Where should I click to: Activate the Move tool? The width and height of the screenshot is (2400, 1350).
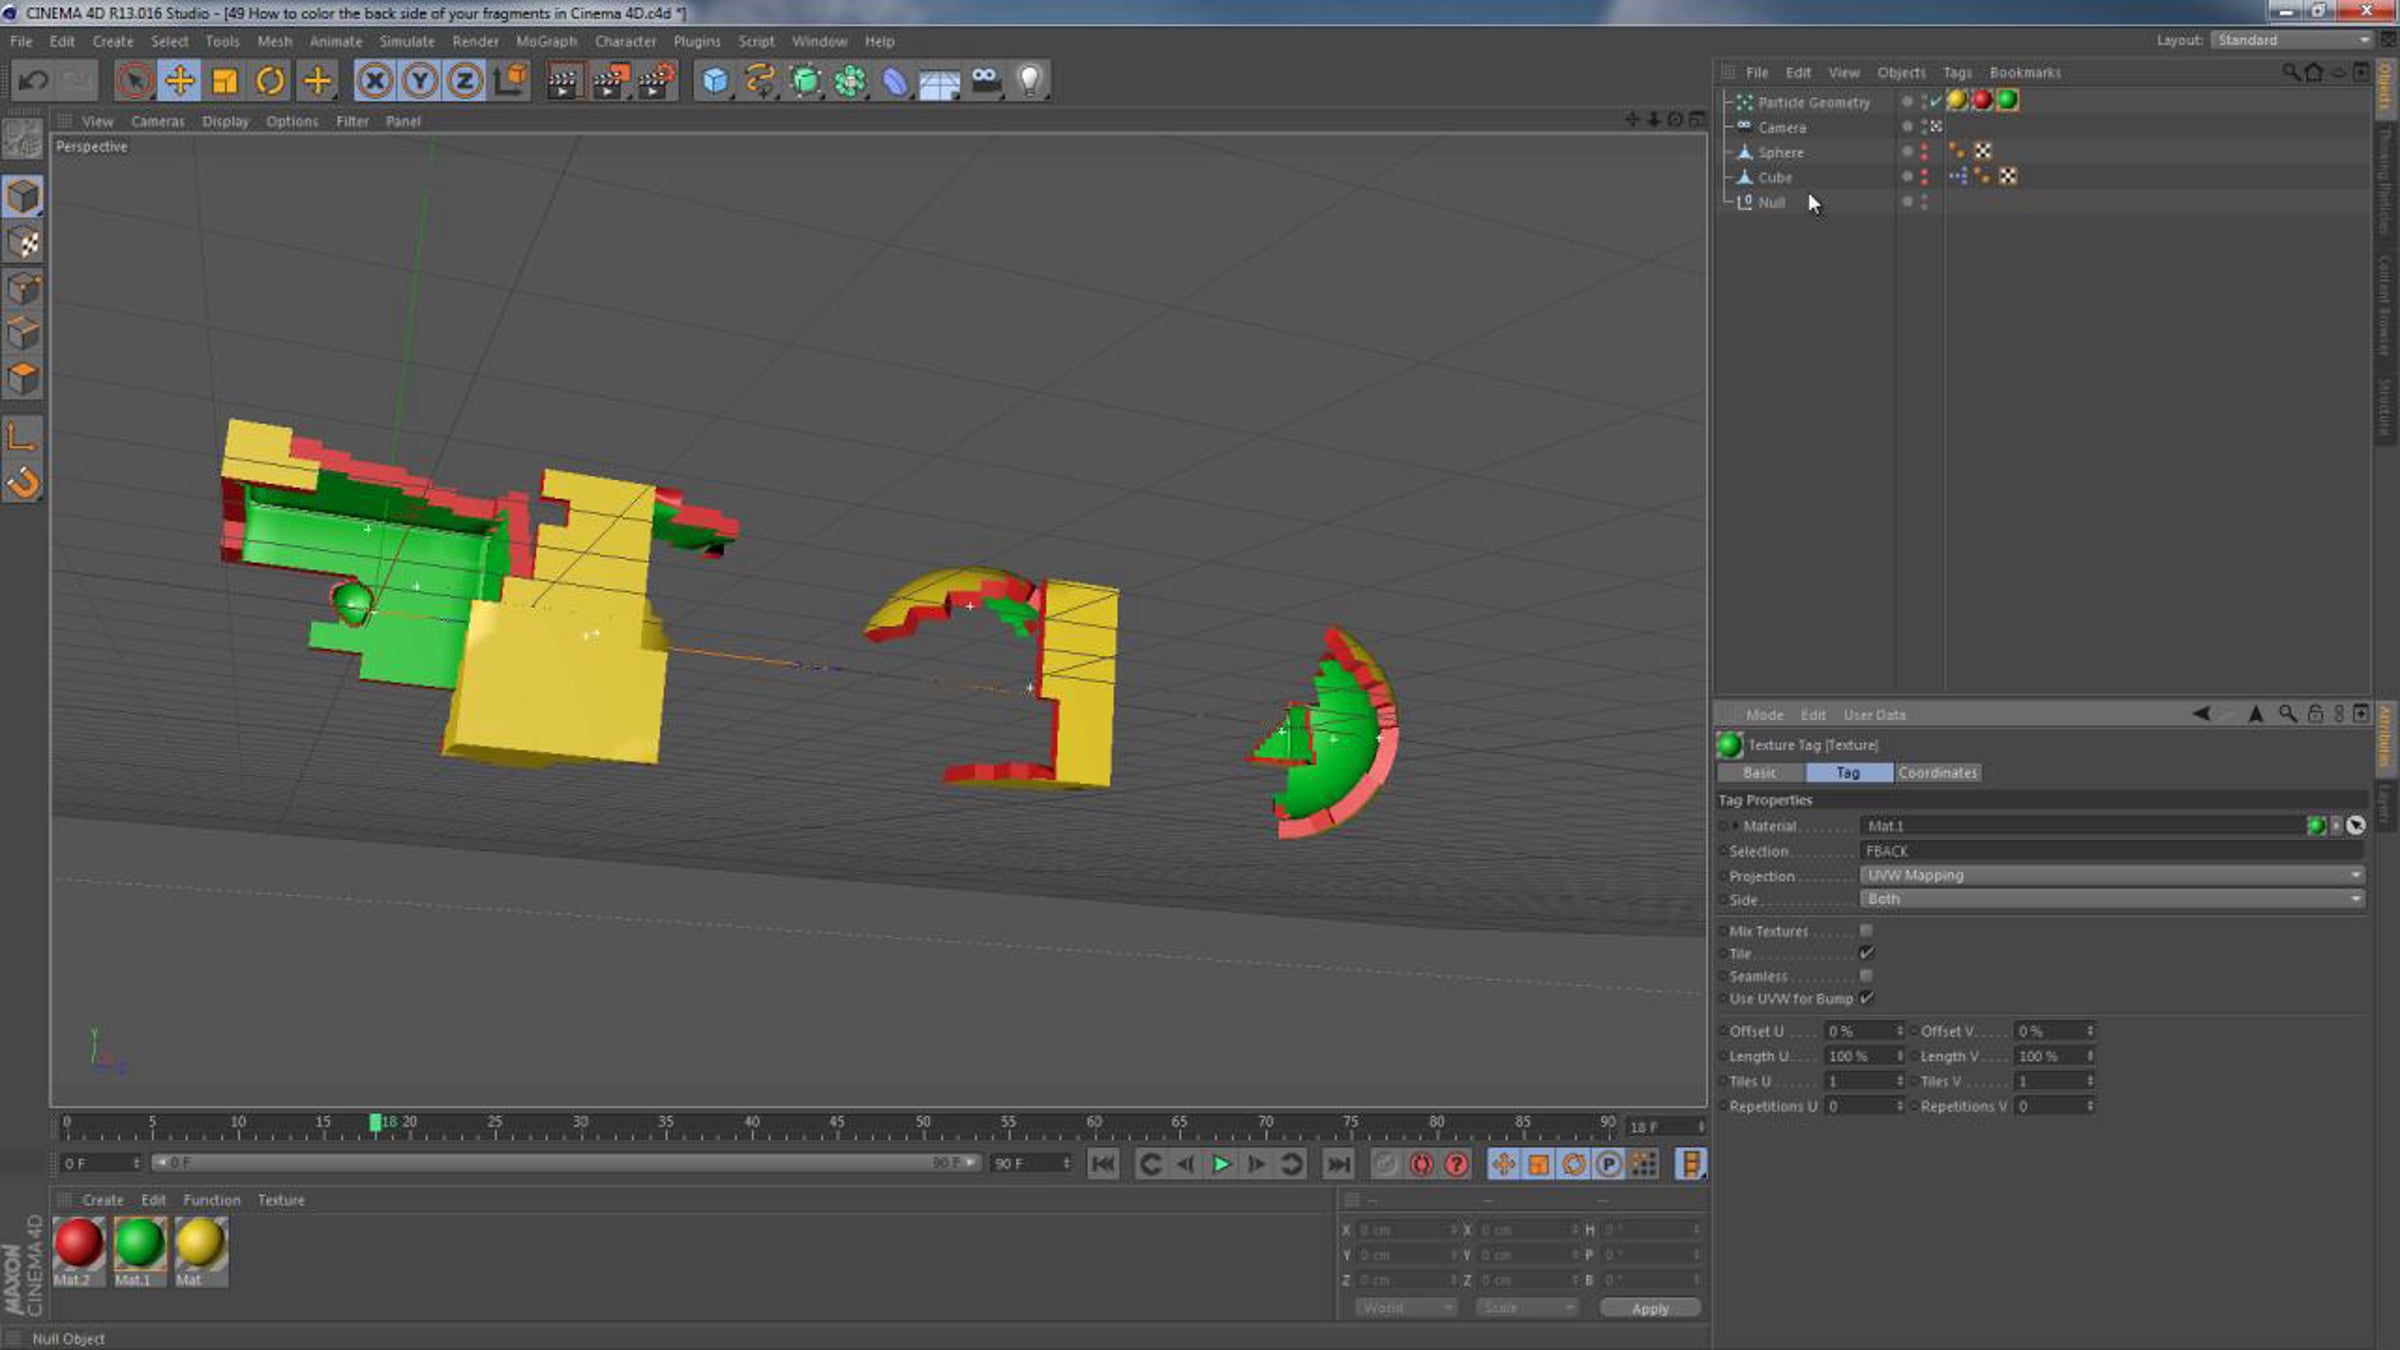point(179,80)
